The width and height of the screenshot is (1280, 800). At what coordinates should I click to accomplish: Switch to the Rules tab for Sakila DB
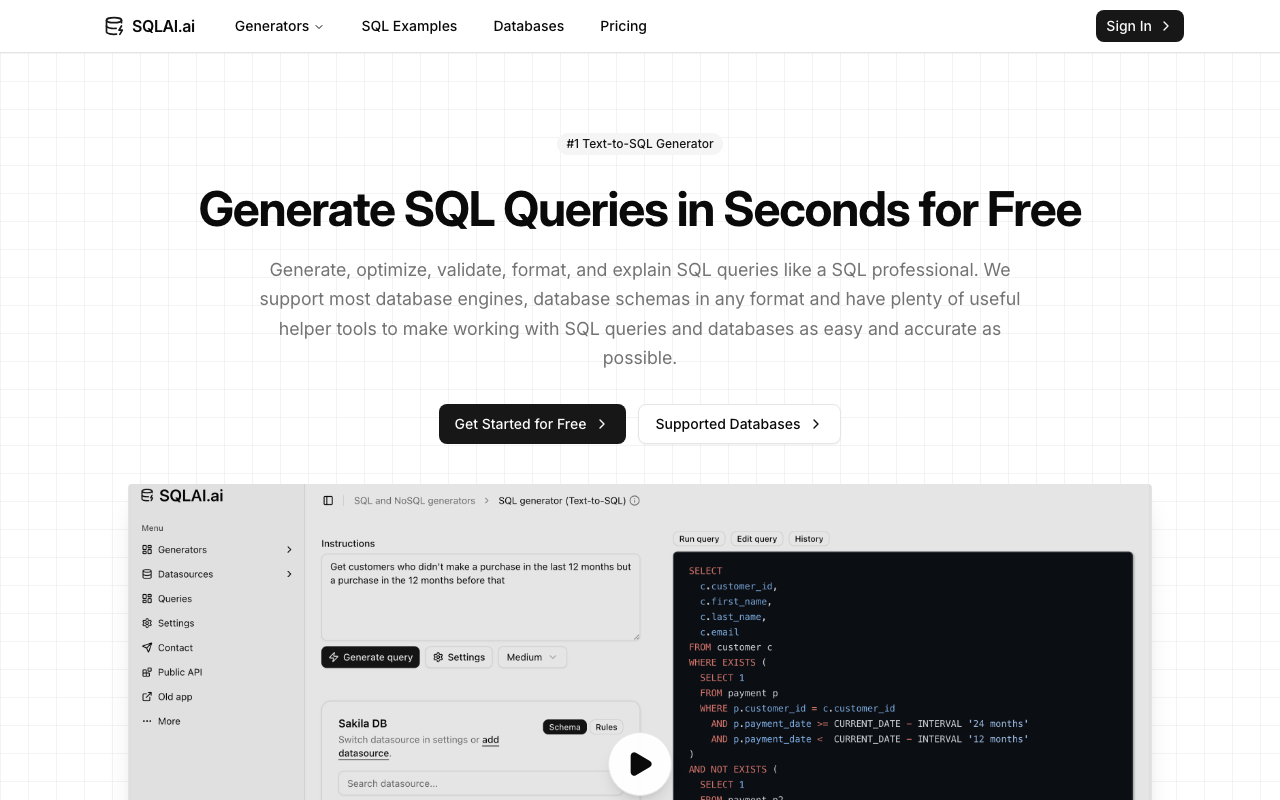click(606, 727)
